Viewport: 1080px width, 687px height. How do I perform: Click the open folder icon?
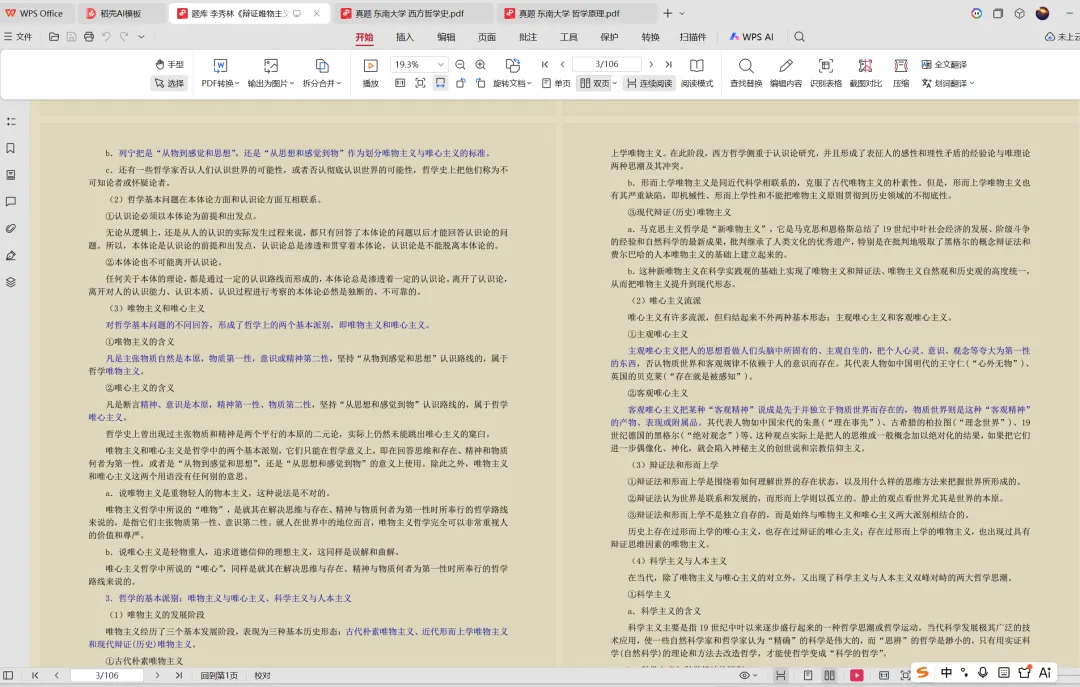[54, 37]
